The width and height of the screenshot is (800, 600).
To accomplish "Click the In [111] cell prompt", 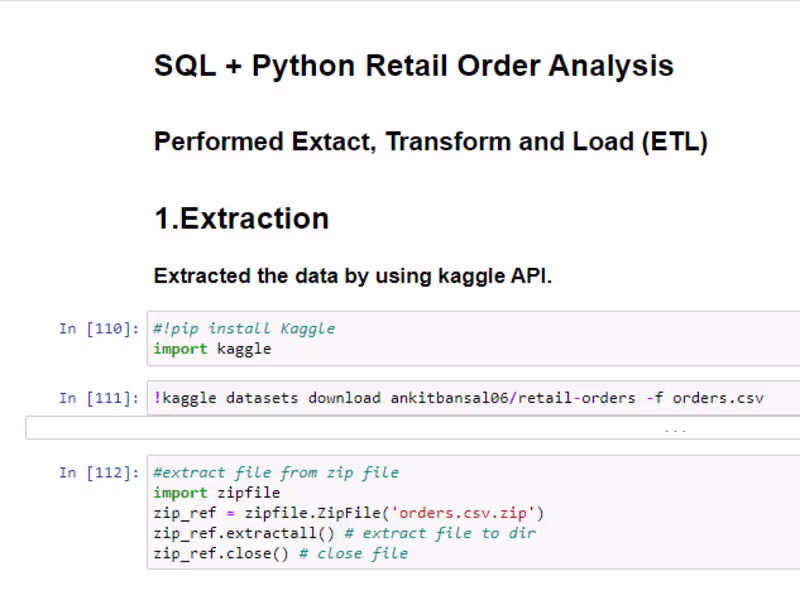I will point(99,398).
